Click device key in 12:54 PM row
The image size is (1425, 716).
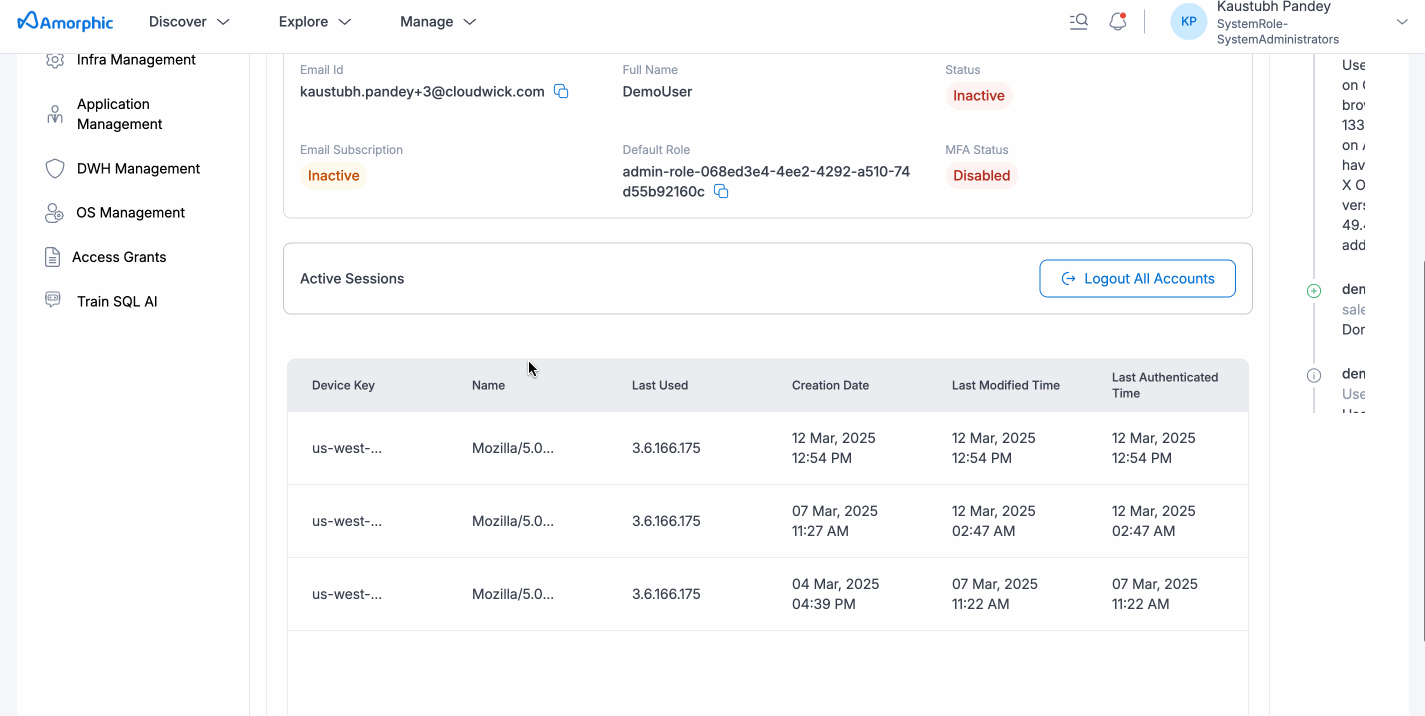click(347, 448)
